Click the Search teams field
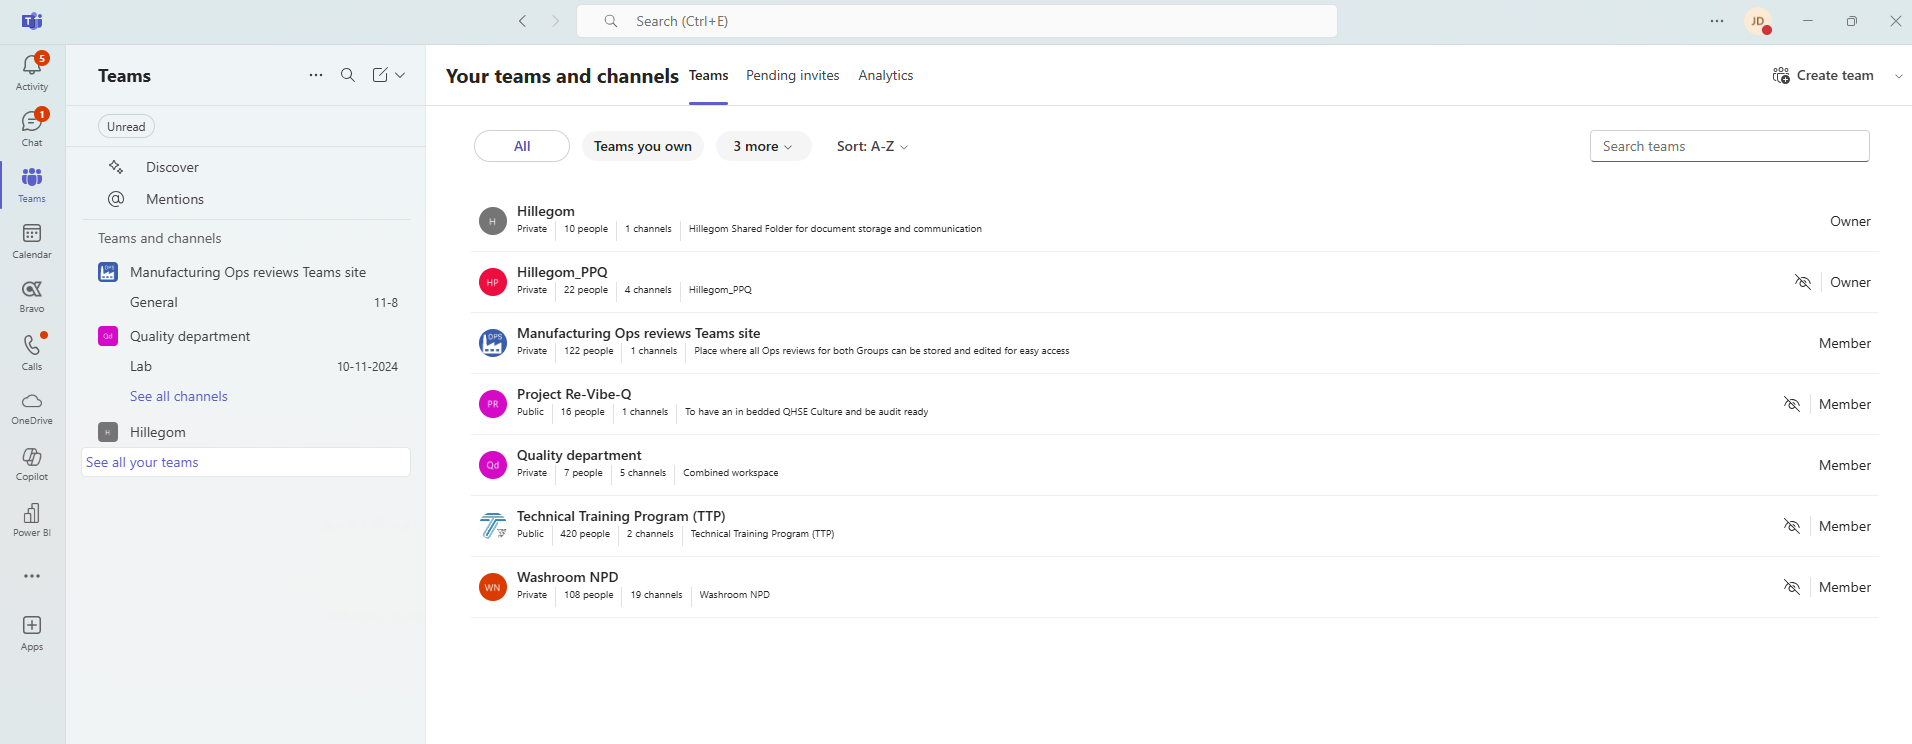 tap(1729, 146)
